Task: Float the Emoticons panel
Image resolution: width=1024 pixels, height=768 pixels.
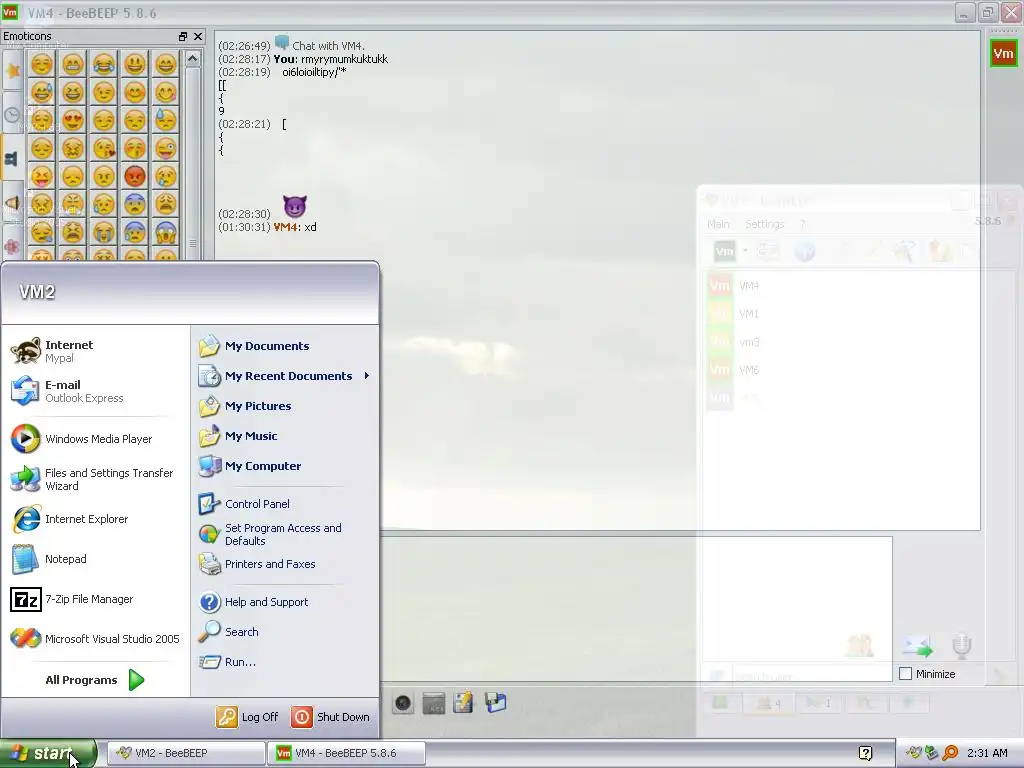Action: point(183,37)
